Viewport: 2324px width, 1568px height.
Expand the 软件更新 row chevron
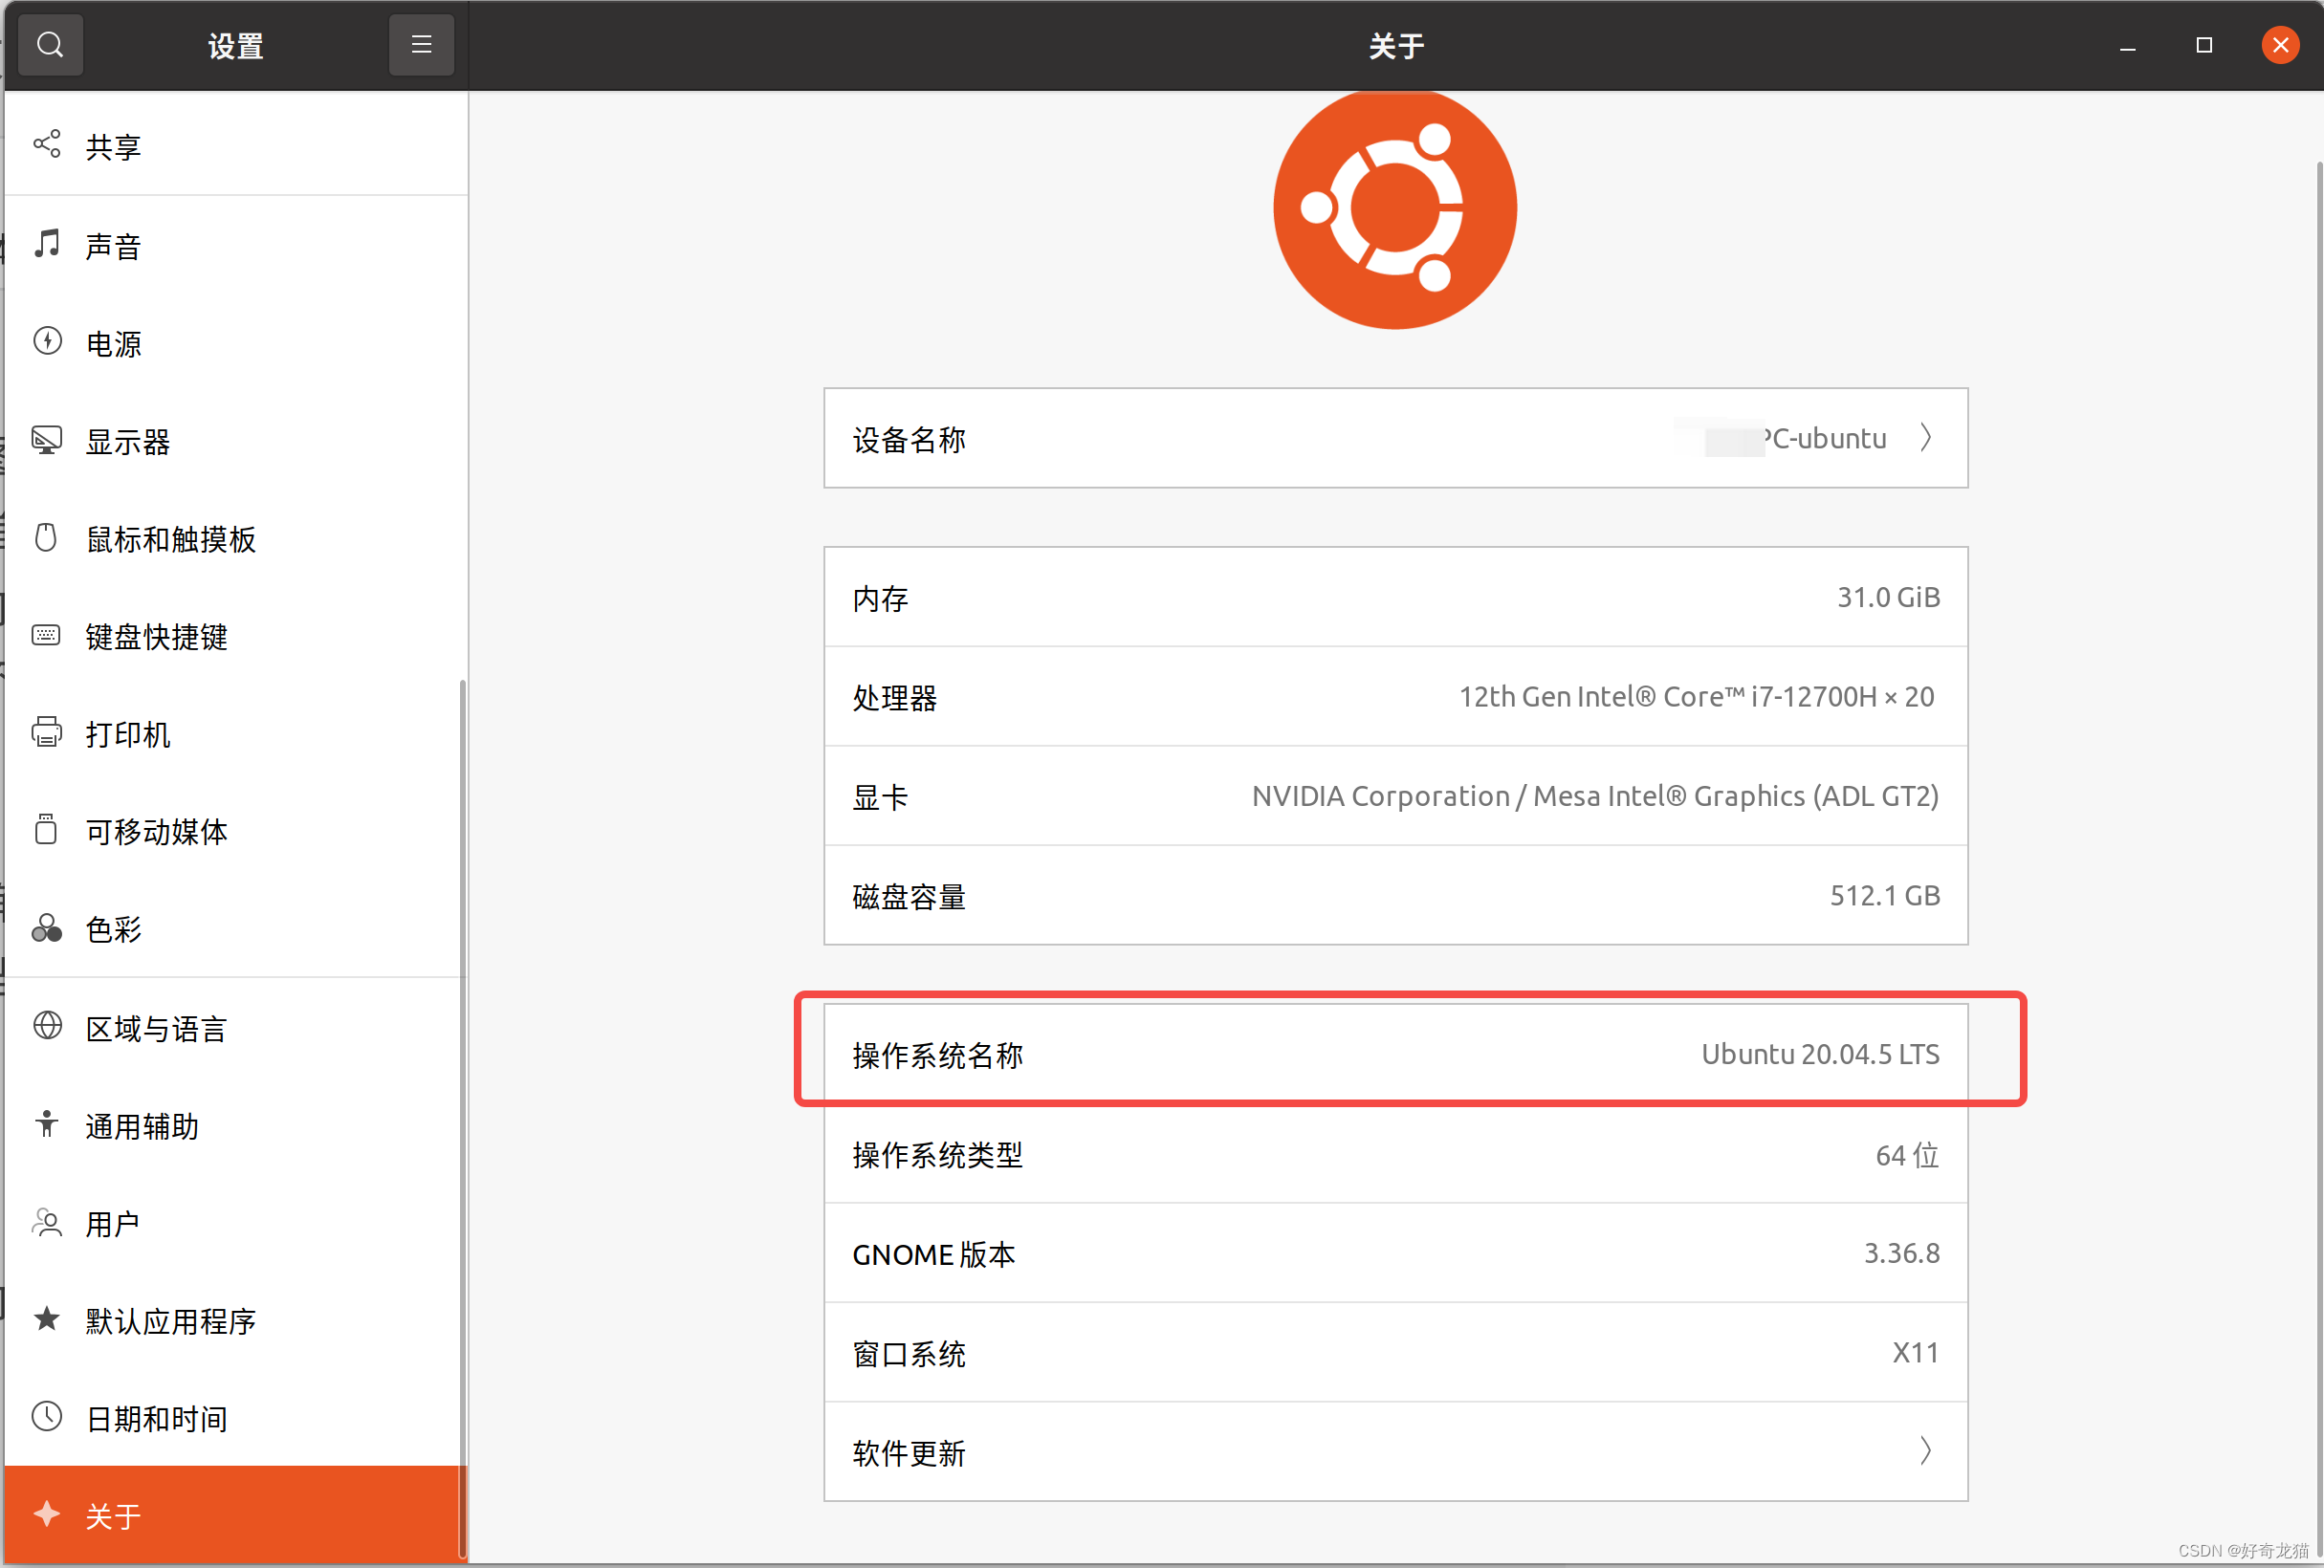point(1925,1450)
